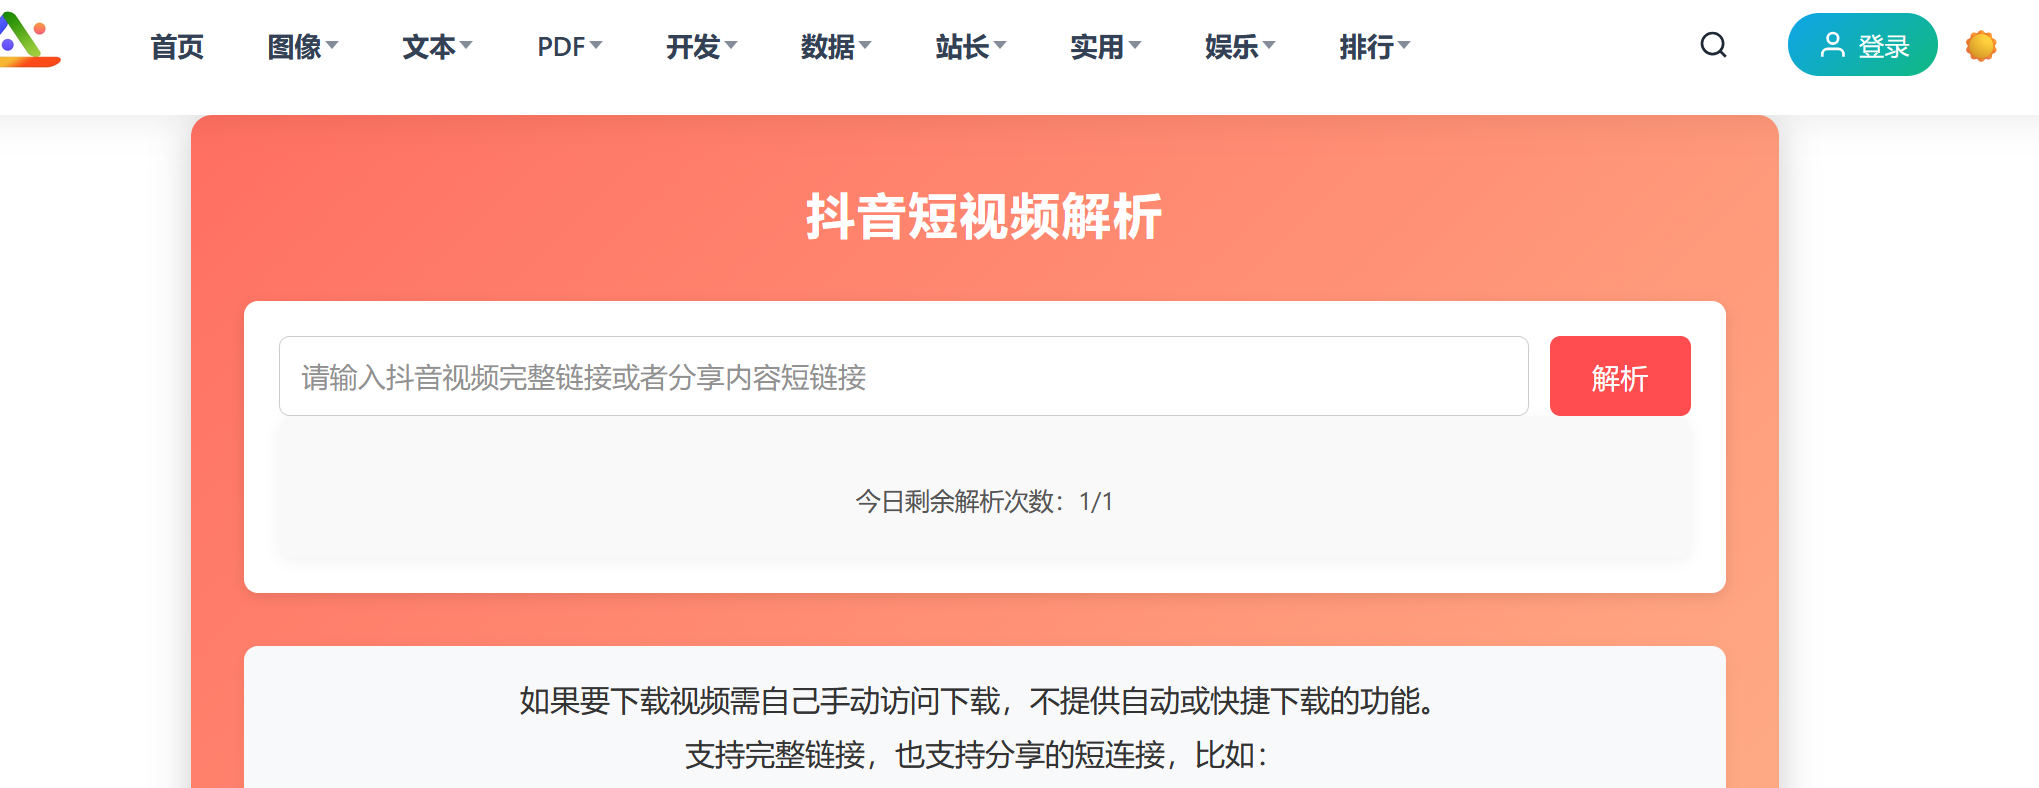Expand the 娱乐 dropdown menu
This screenshot has width=2039, height=788.
click(x=1240, y=47)
